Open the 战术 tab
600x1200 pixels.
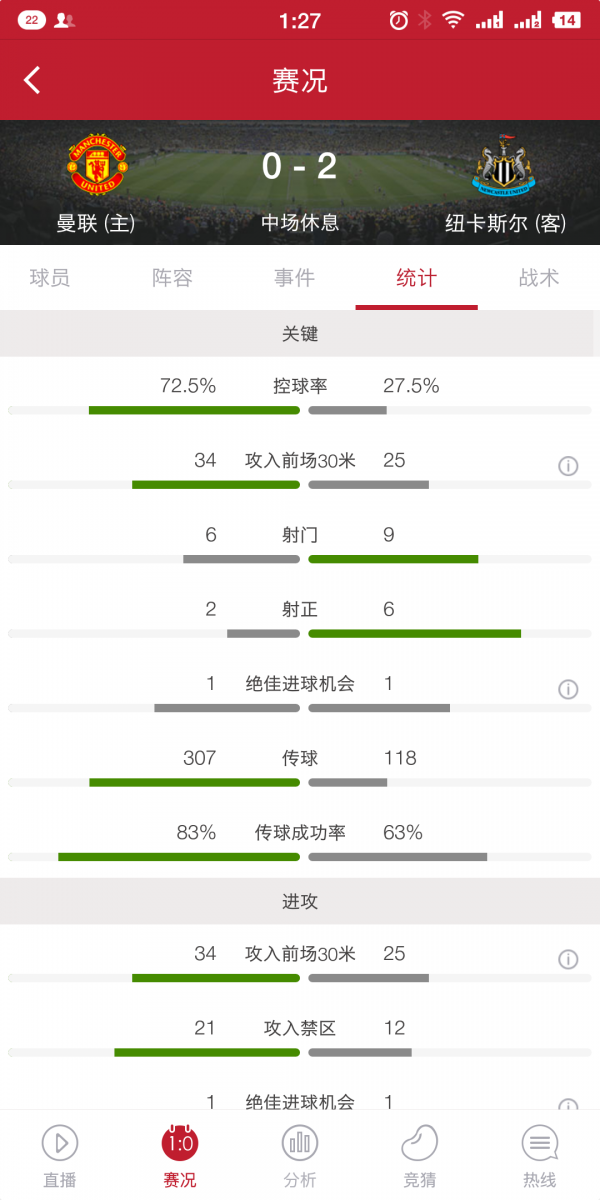[x=538, y=278]
